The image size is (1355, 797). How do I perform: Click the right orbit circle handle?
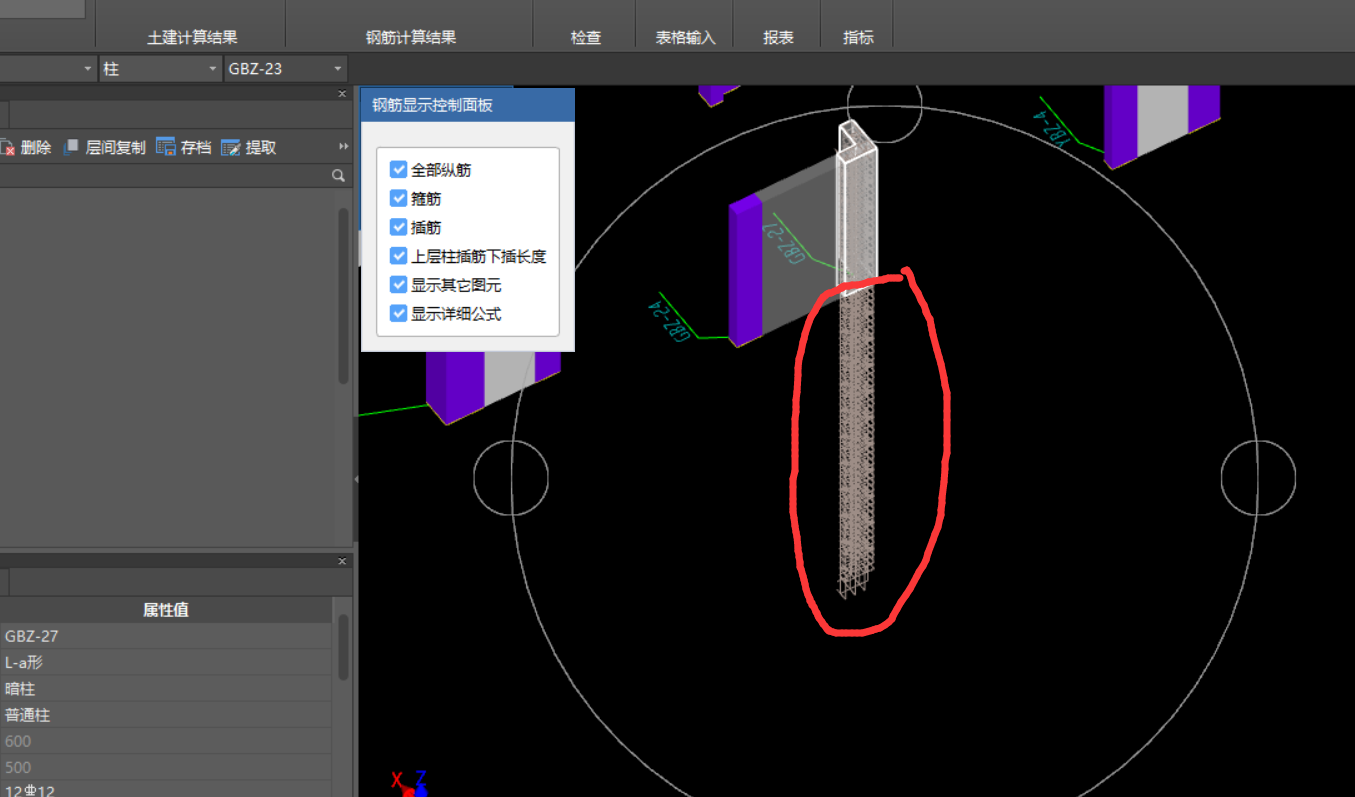click(x=1258, y=478)
